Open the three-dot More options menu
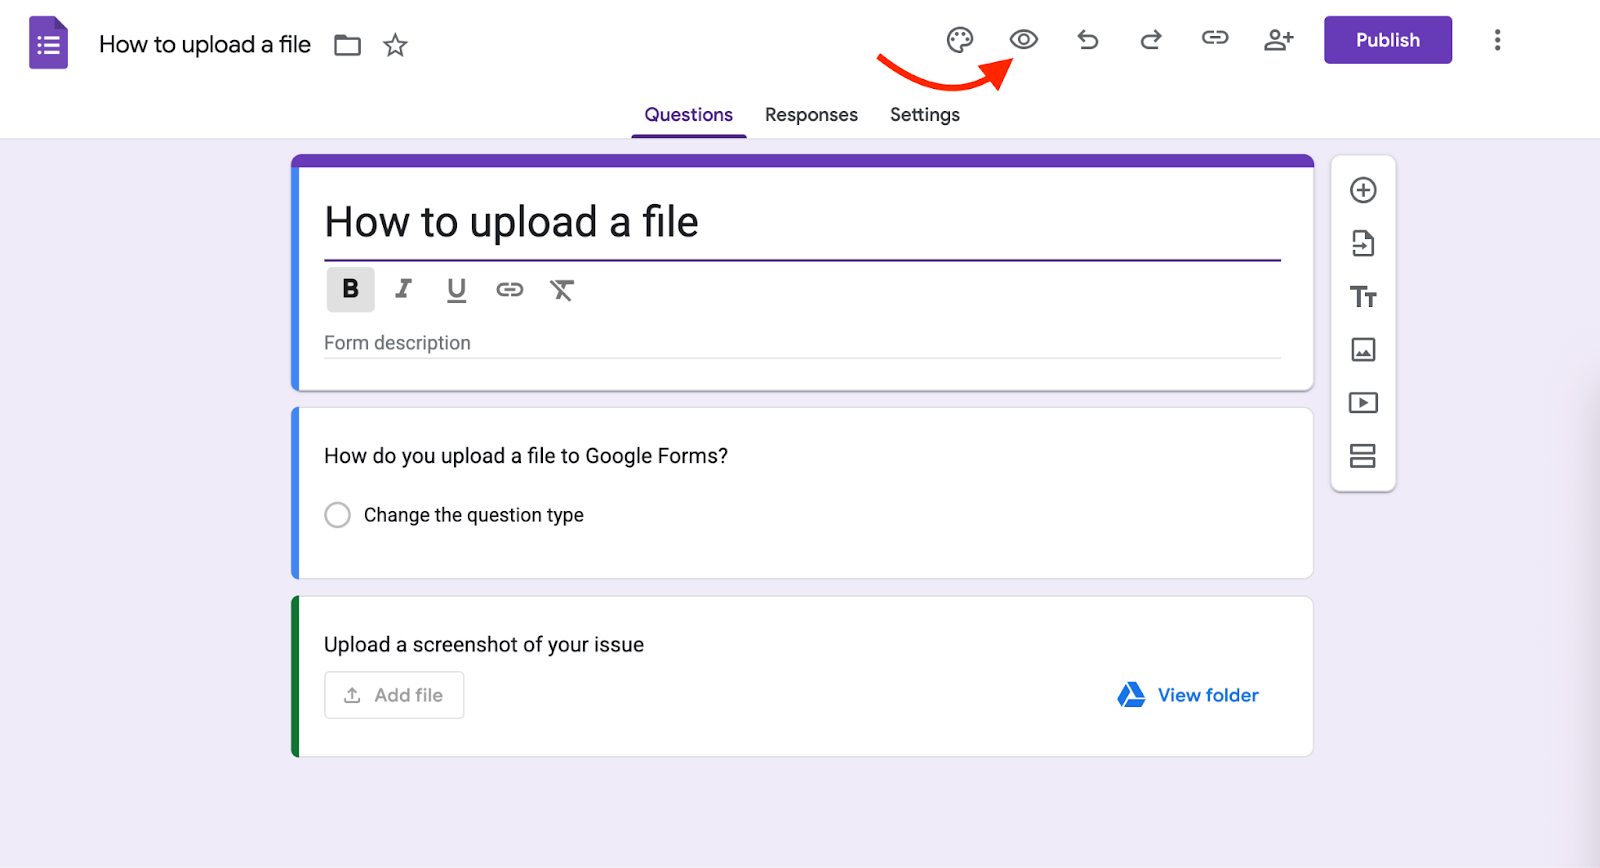1600x868 pixels. point(1496,40)
